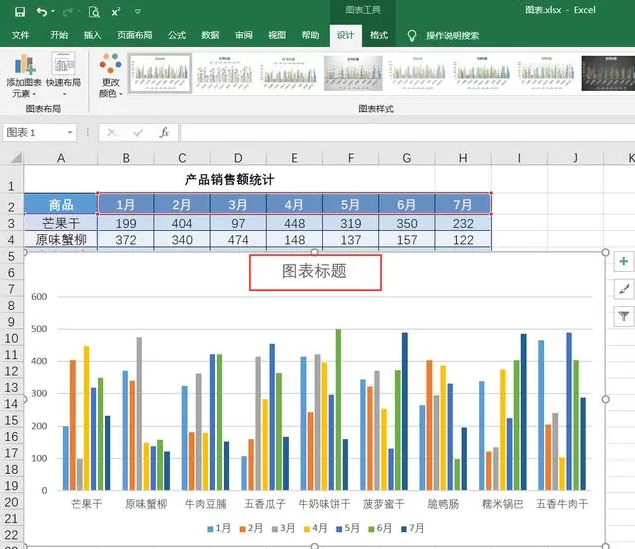Select the dark background chart style thumbnail
This screenshot has width=635, height=549.
click(608, 73)
